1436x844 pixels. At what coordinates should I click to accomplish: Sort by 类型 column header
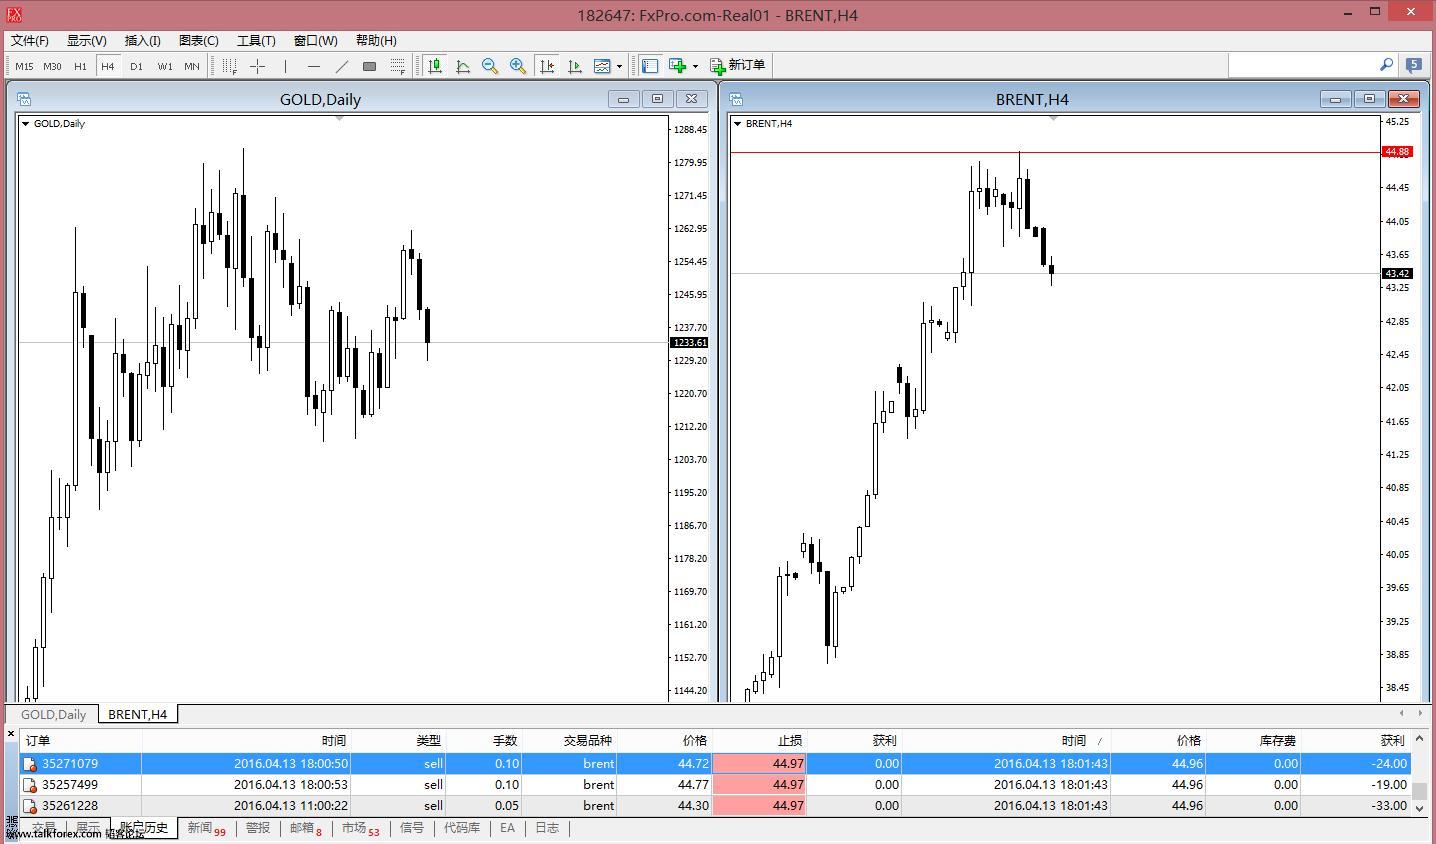(398, 740)
